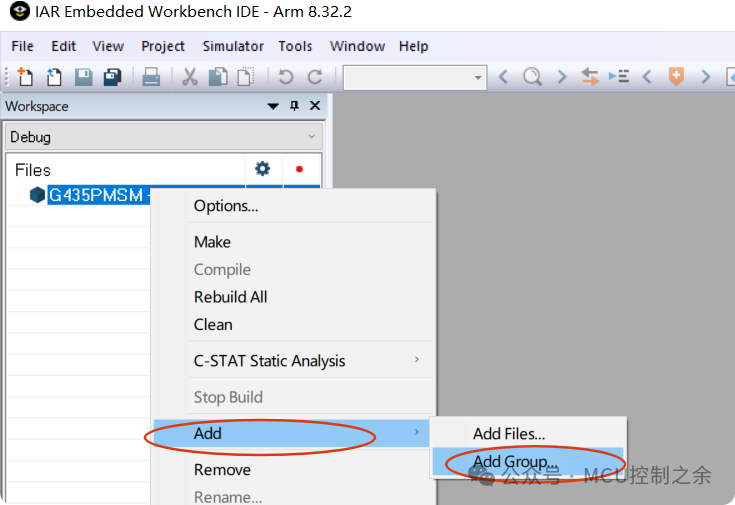Open the Help menu
This screenshot has width=735, height=505.
pos(413,46)
